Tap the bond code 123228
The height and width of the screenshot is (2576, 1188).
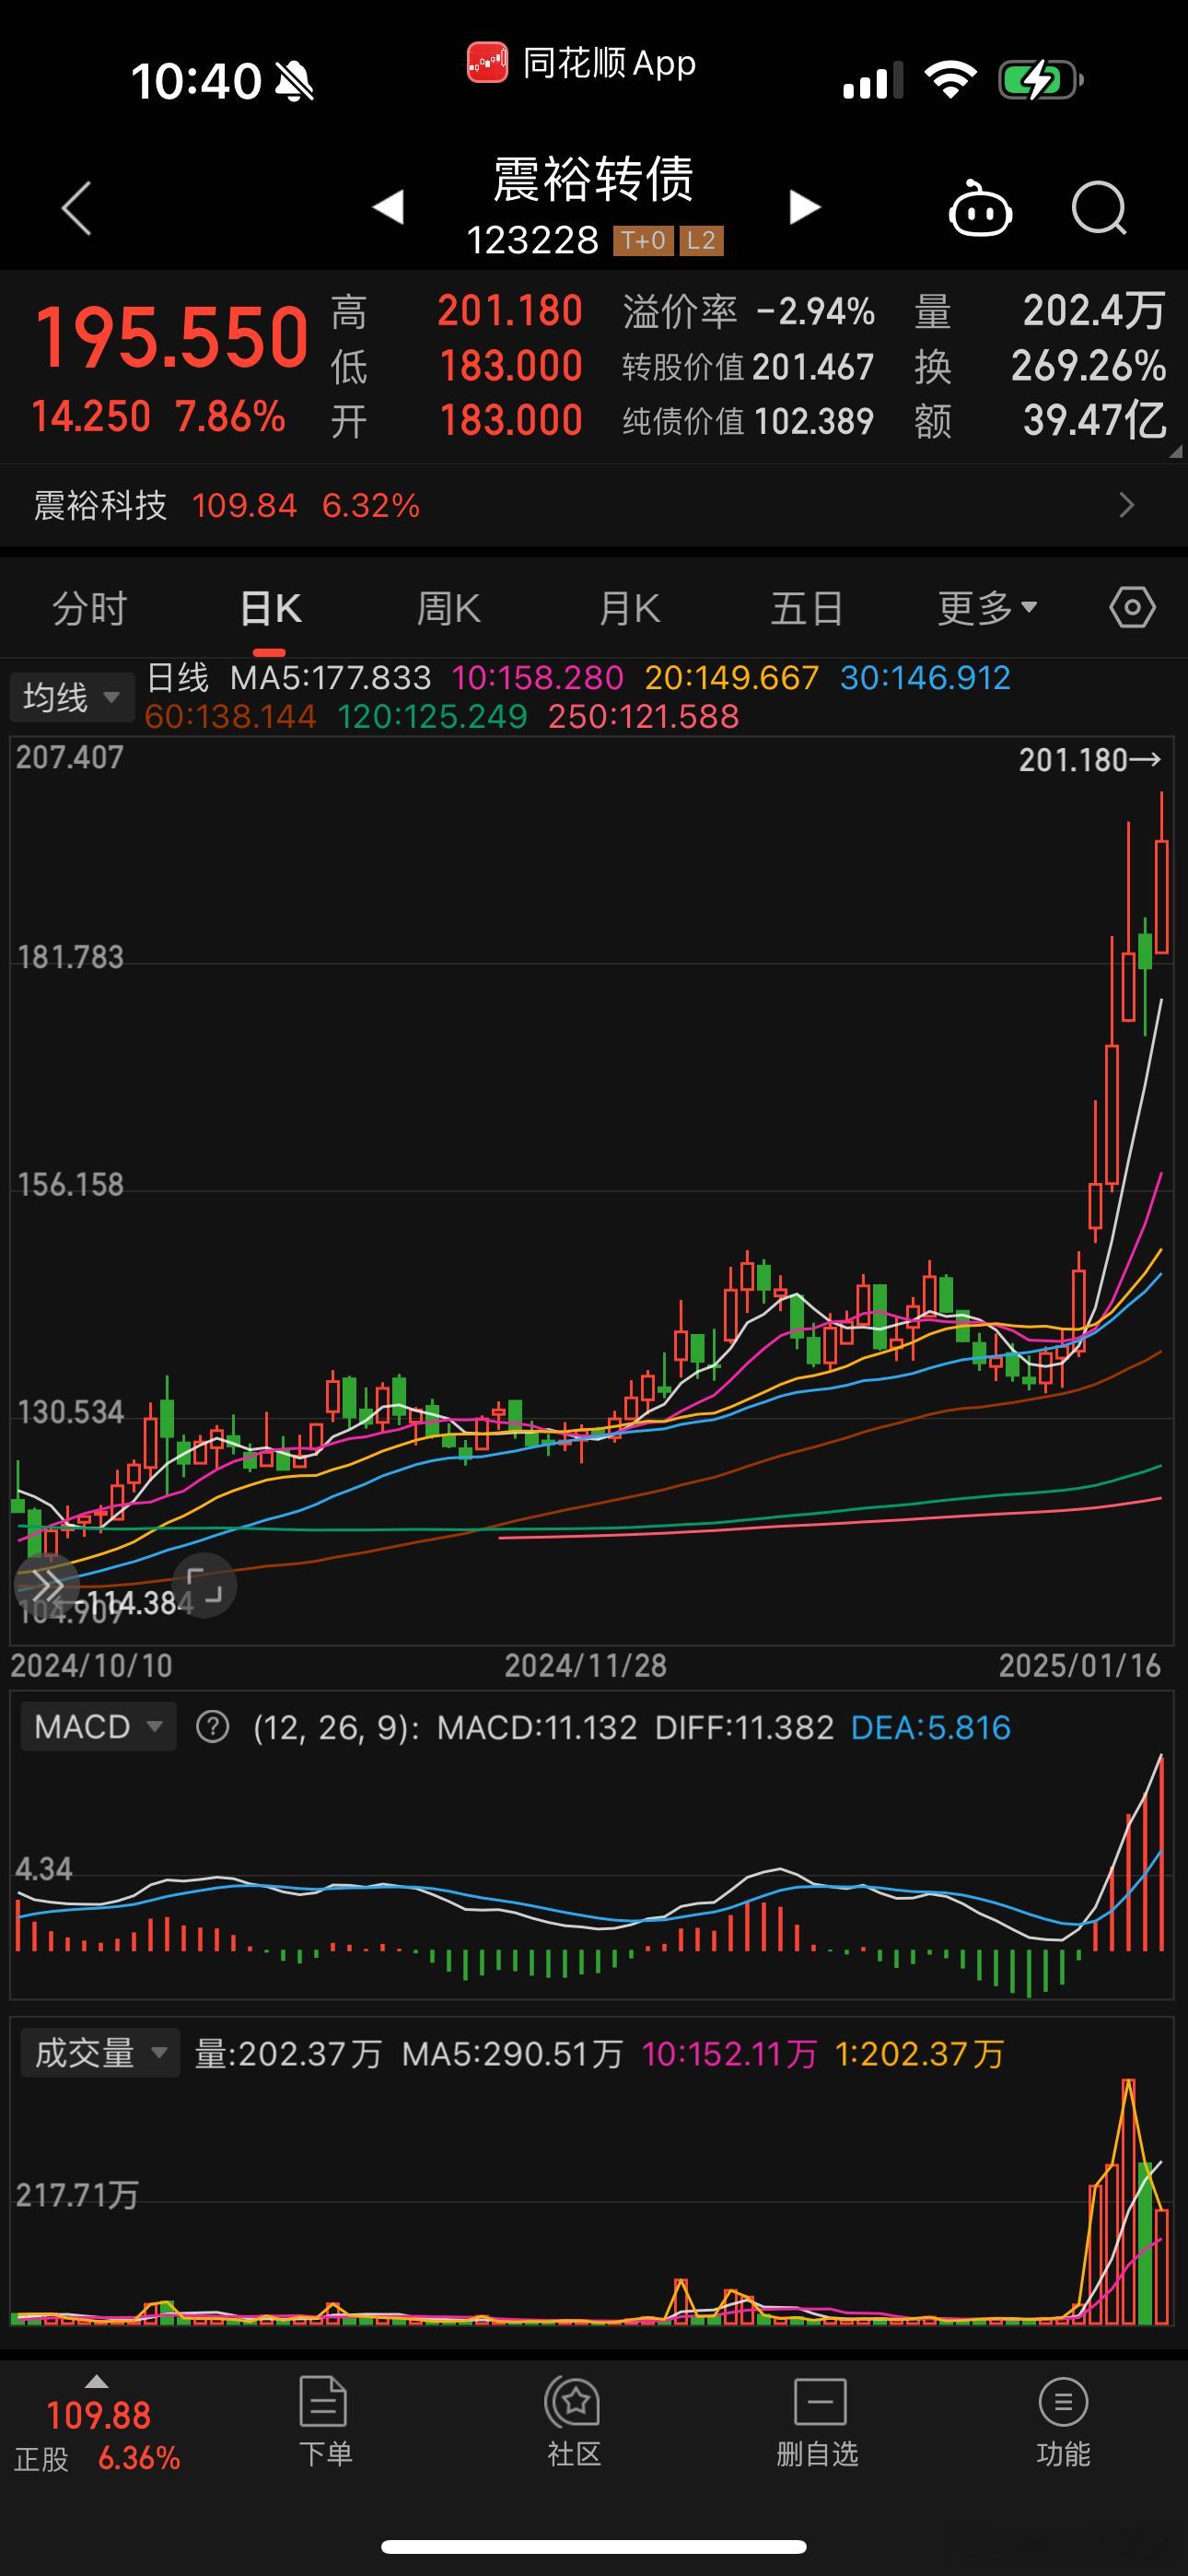pos(533,241)
